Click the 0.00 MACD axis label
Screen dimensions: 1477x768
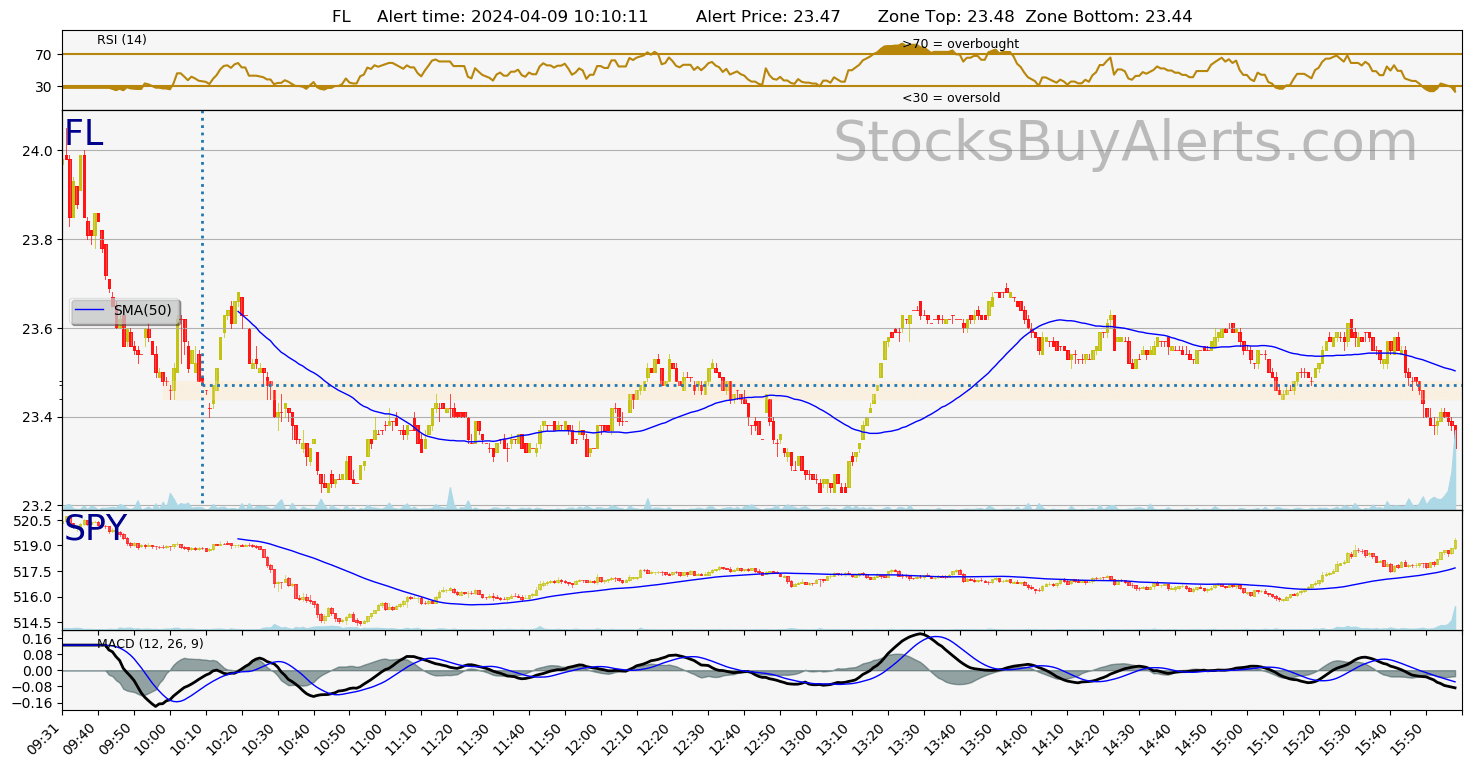[39, 671]
